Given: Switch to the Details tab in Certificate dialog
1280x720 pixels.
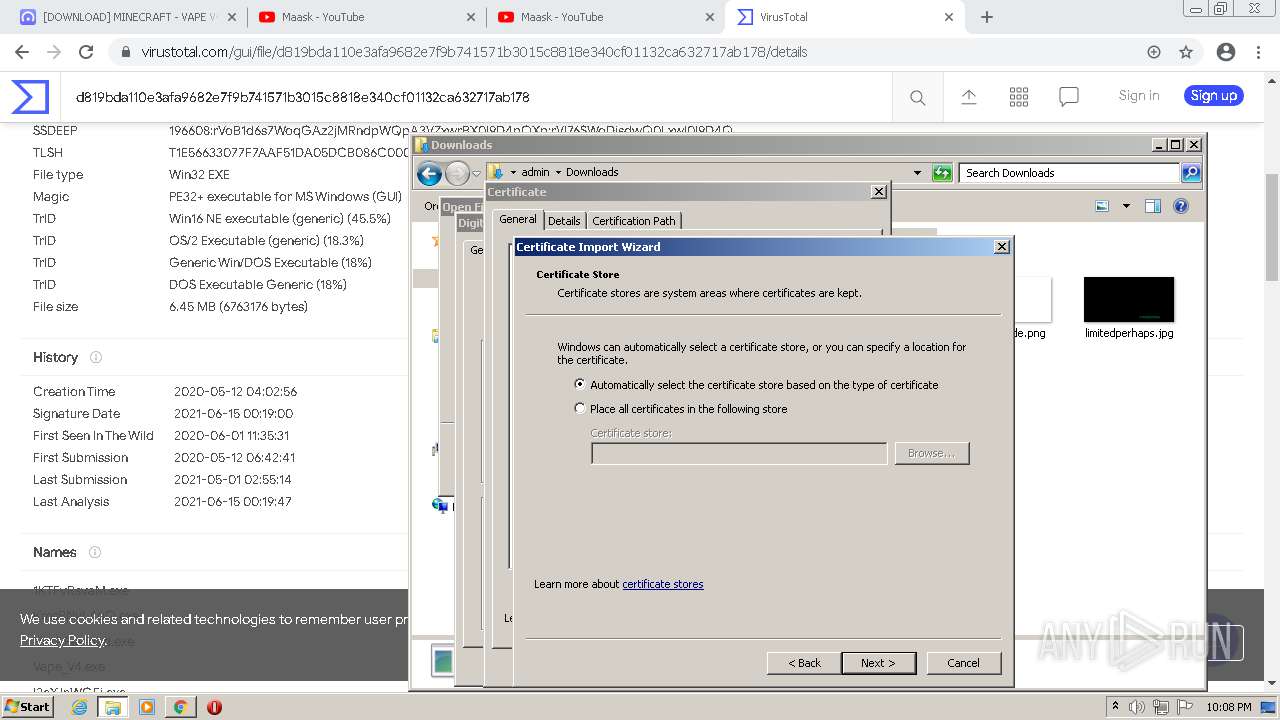Looking at the screenshot, I should tap(564, 221).
